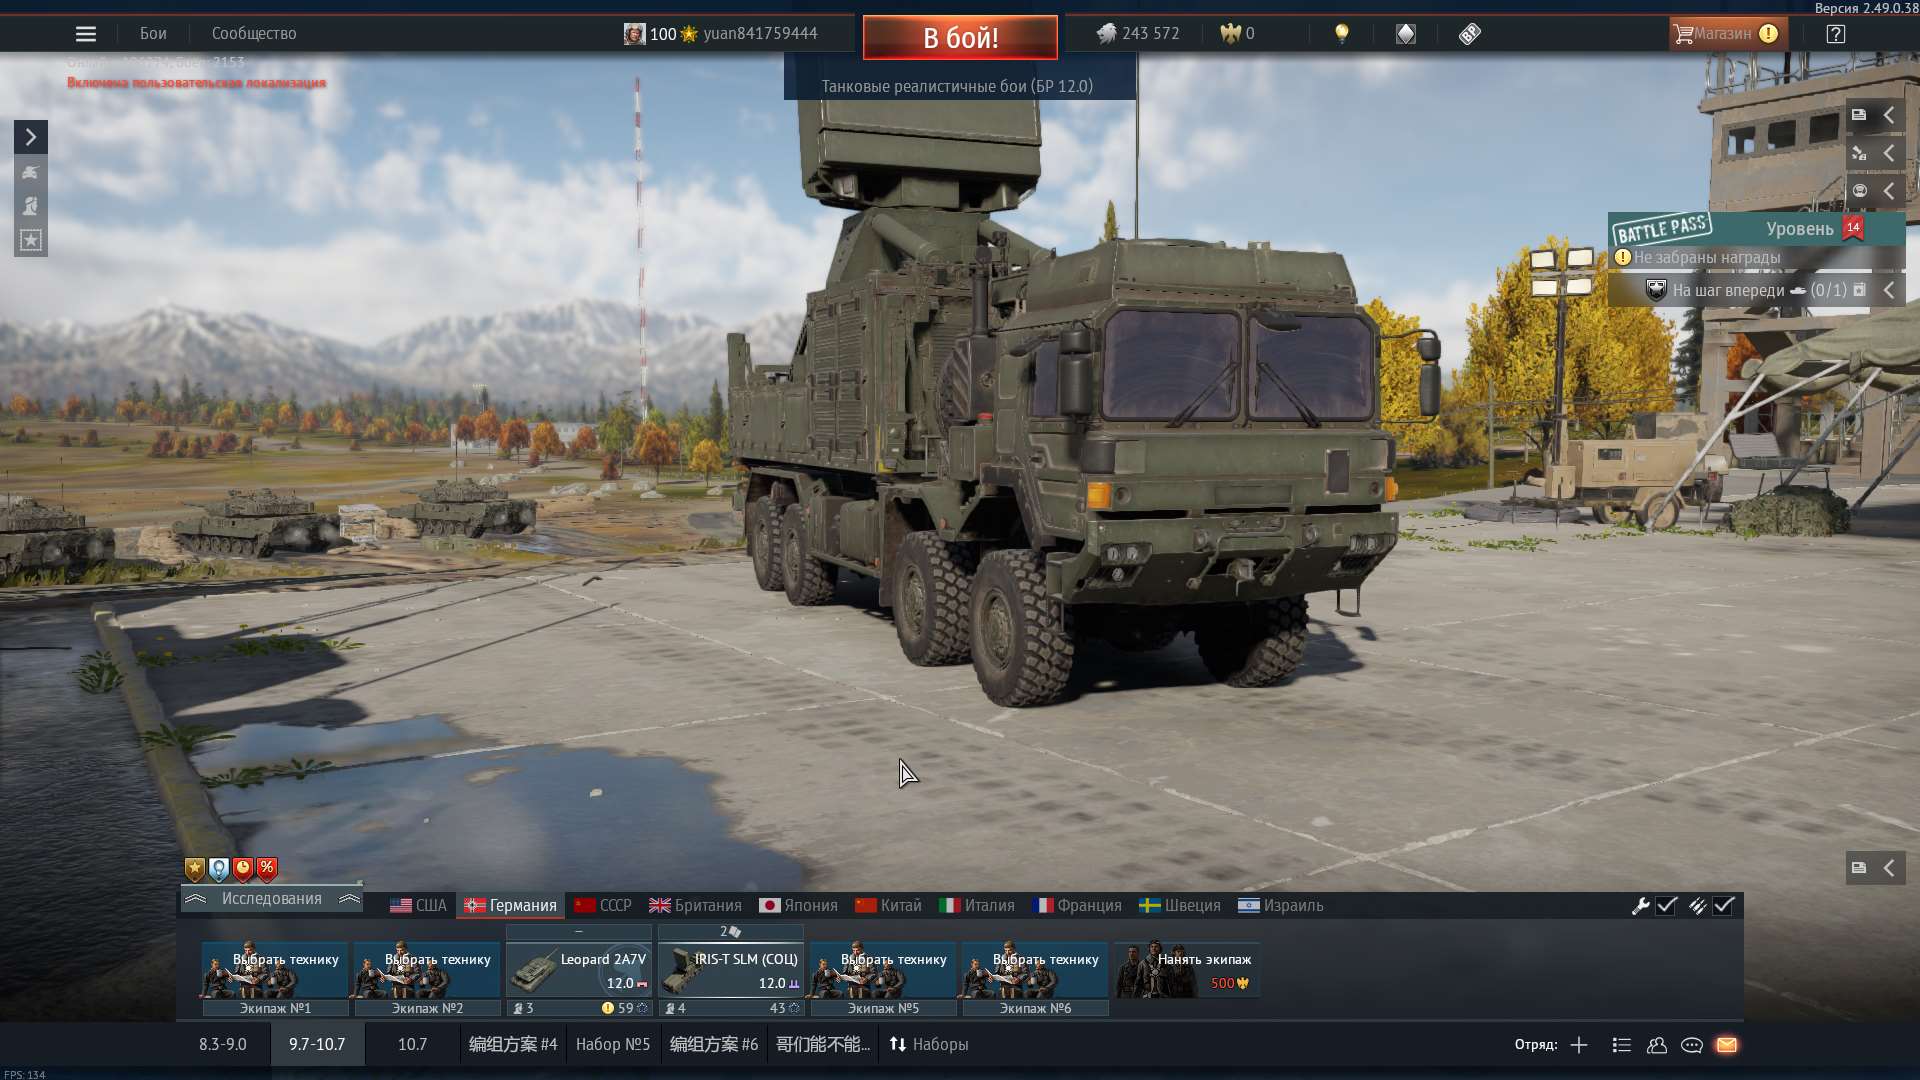The image size is (1920, 1080).
Task: Expand the news panel chevron
Action: pyautogui.click(x=1888, y=116)
